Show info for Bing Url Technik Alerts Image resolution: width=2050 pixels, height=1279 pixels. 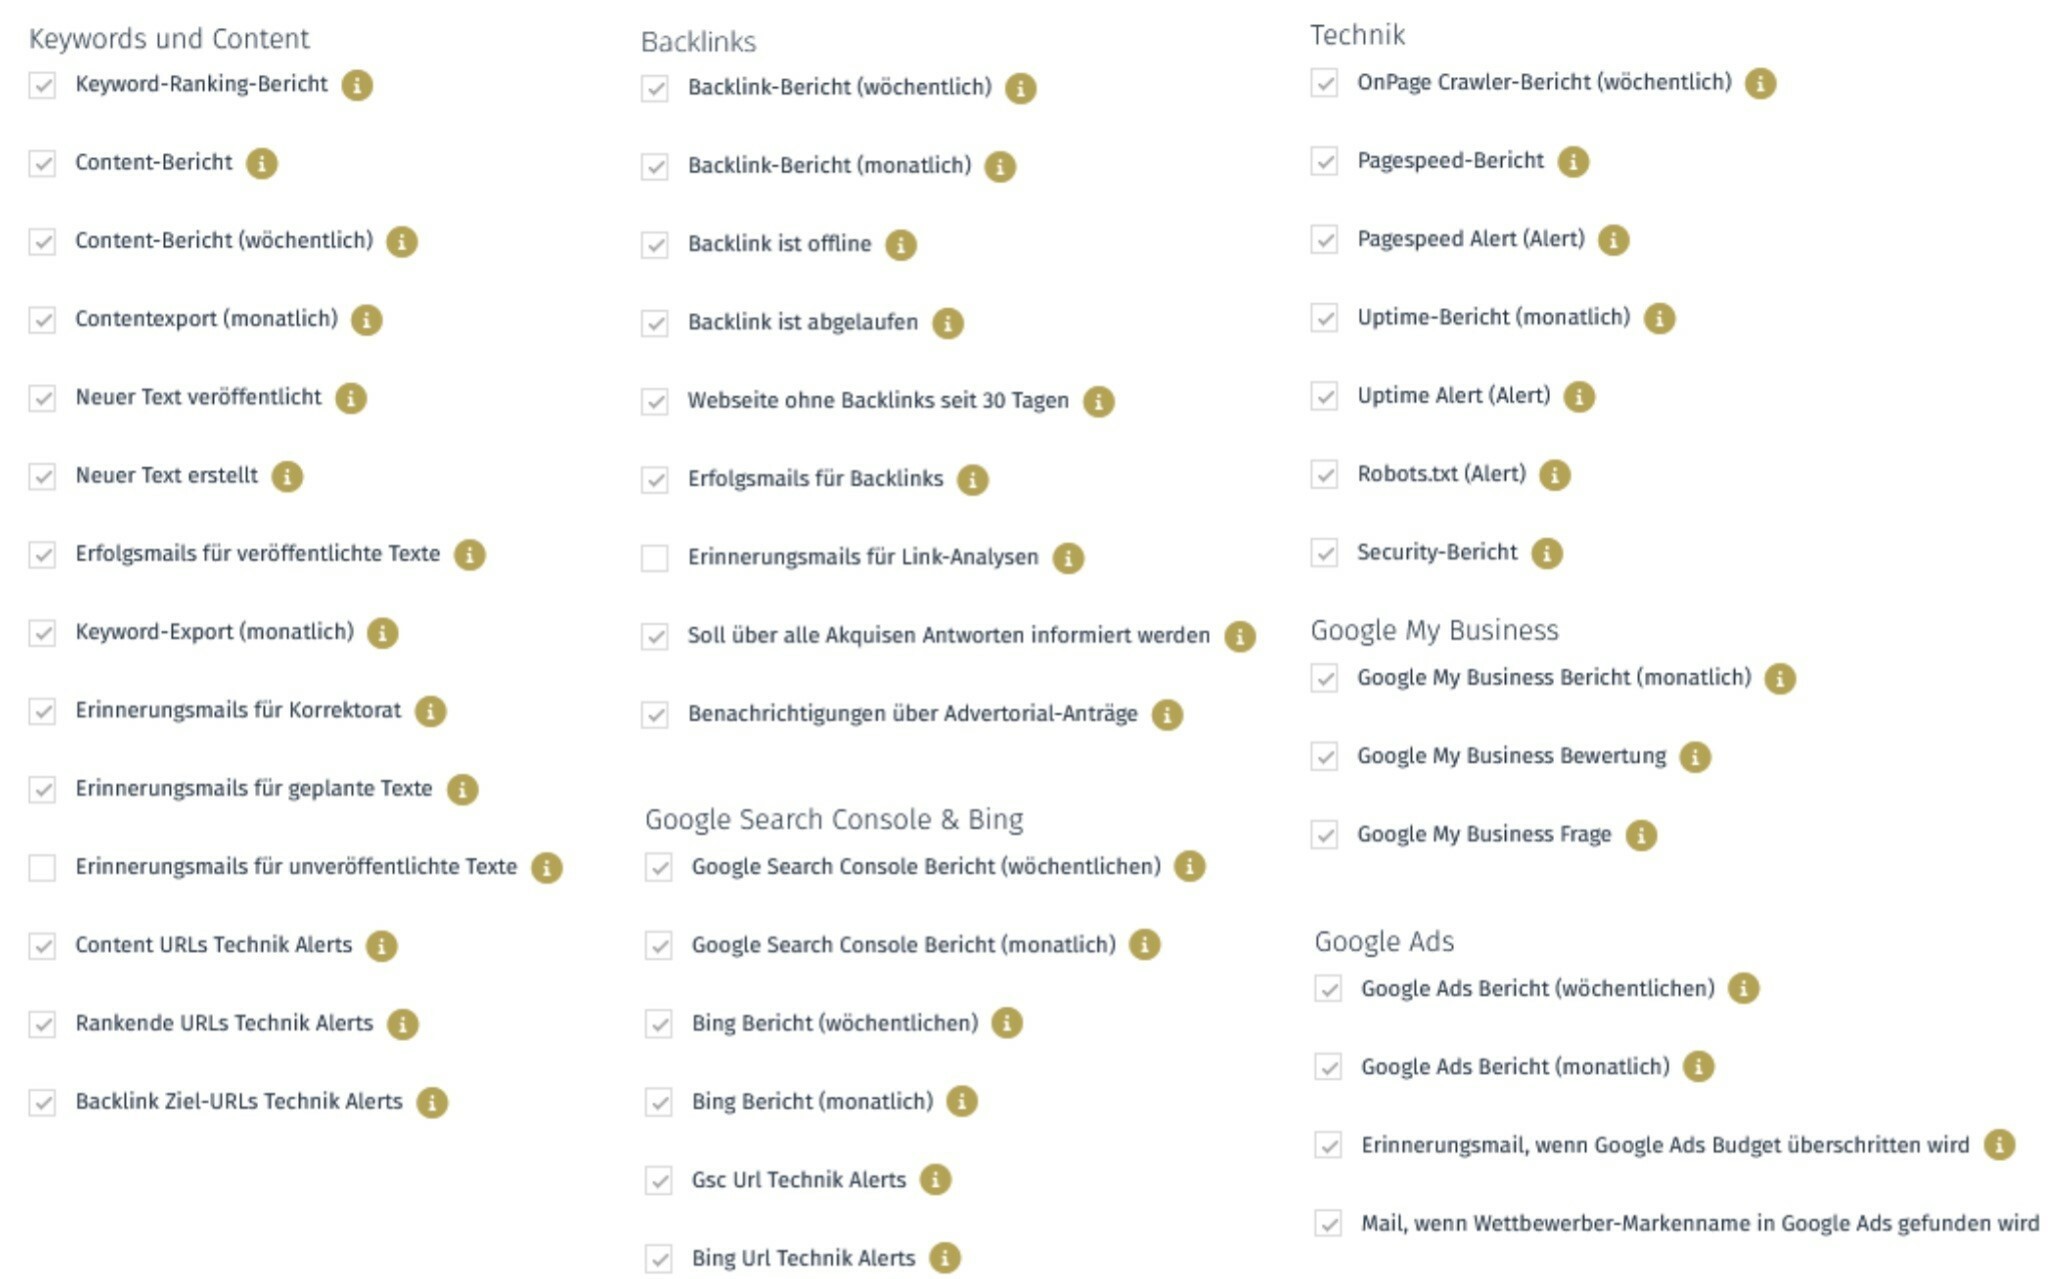[x=945, y=1258]
